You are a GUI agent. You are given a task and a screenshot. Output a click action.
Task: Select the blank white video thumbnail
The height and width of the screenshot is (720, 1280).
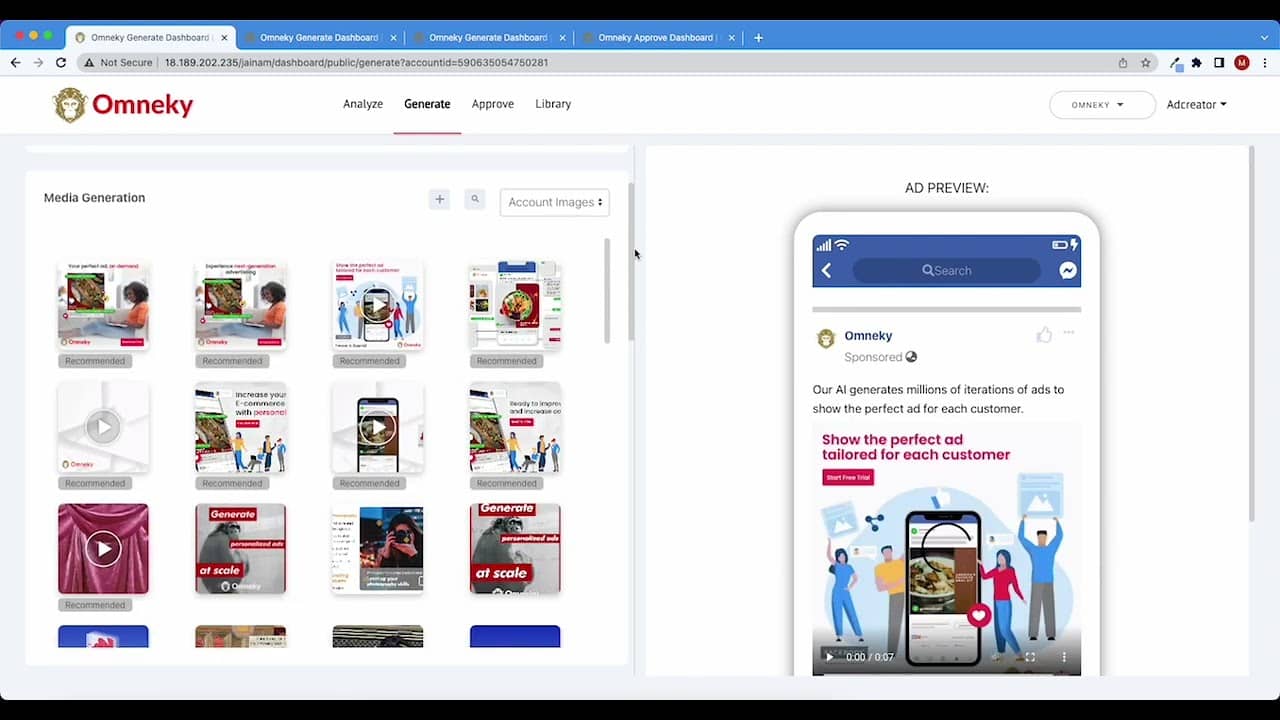(103, 427)
